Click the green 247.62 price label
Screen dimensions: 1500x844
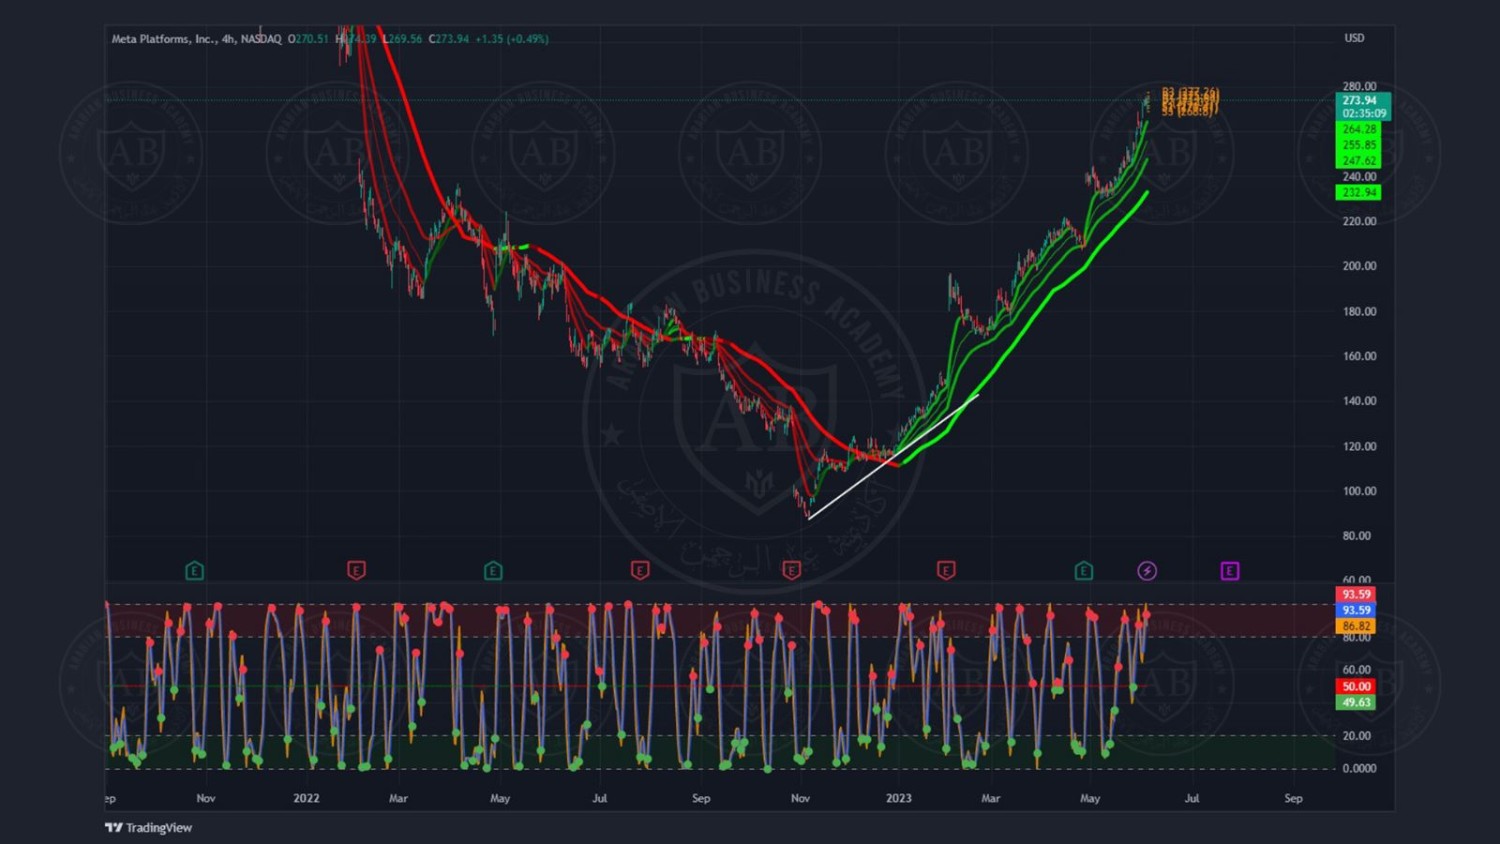(1359, 161)
